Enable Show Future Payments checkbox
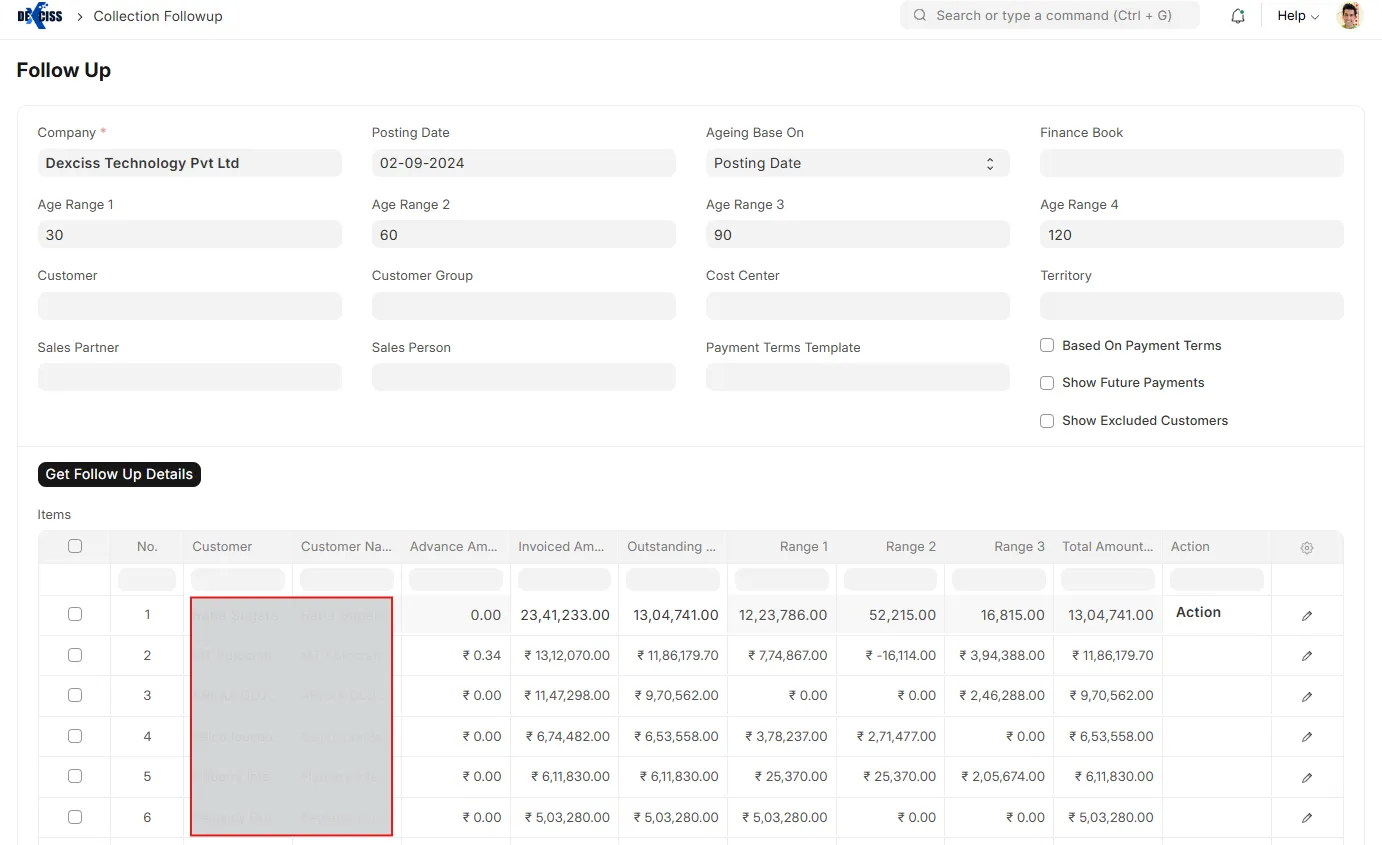The width and height of the screenshot is (1382, 845). click(1047, 383)
